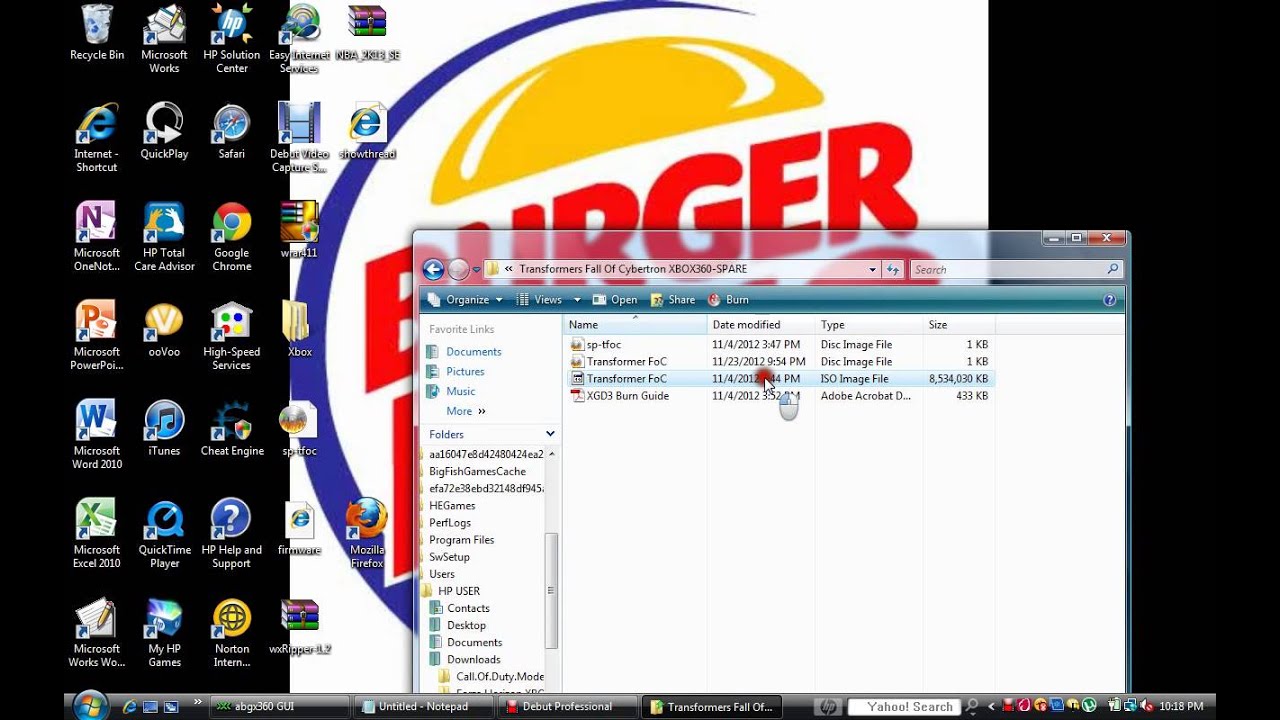Screen dimensions: 1280x720
Task: Select Downloads in the folder tree
Action: click(473, 660)
